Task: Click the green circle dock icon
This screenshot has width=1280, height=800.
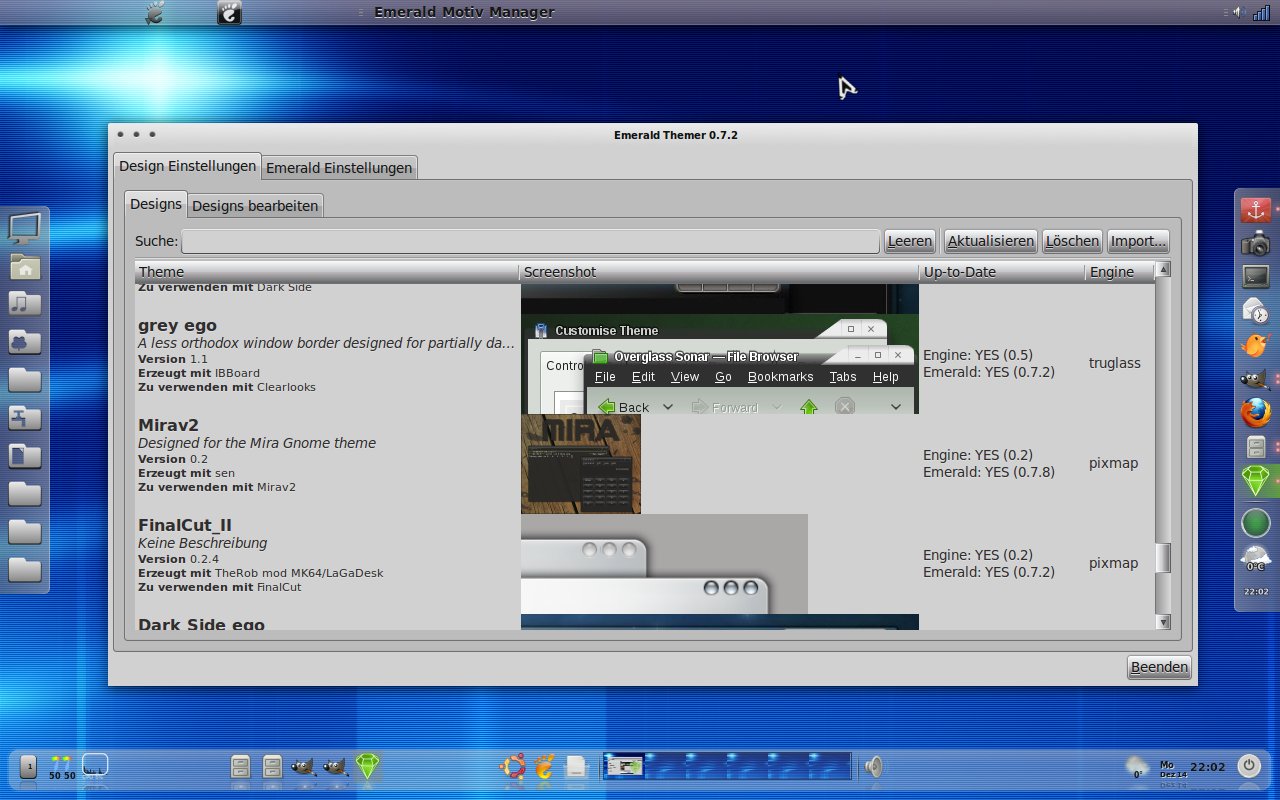Action: (x=1255, y=522)
